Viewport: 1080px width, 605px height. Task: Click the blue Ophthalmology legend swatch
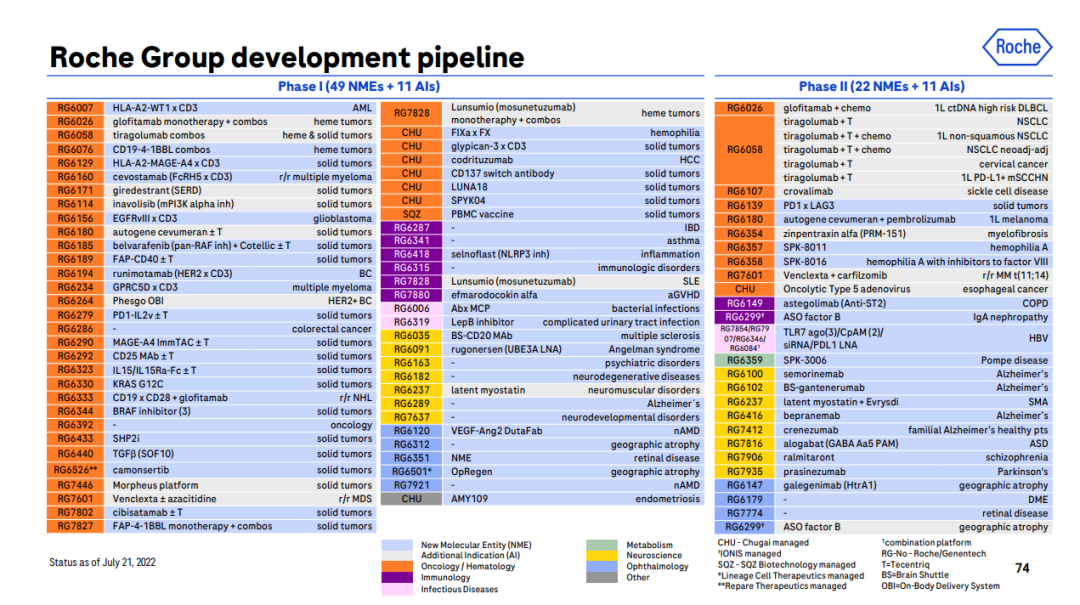coord(602,566)
